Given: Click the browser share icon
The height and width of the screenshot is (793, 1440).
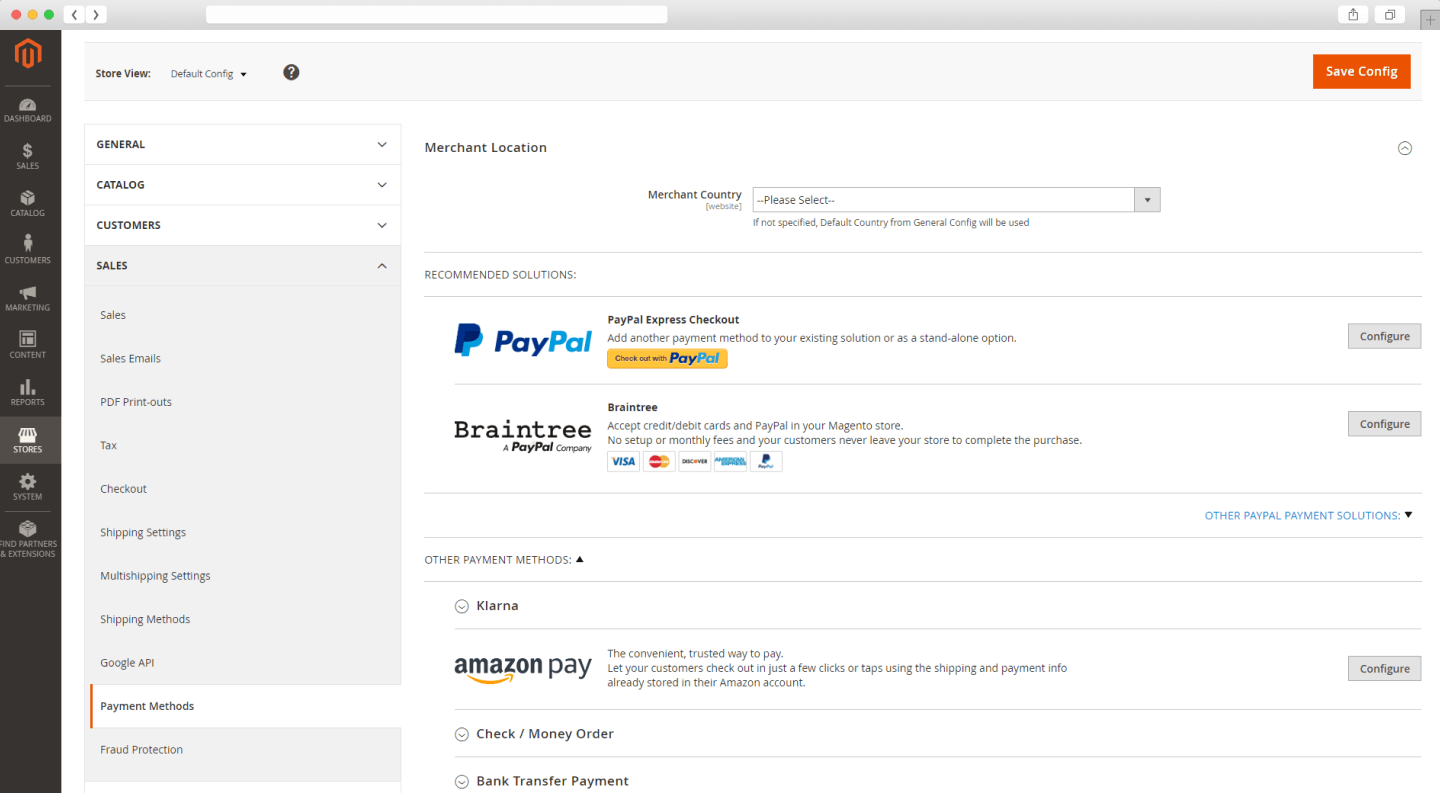Looking at the screenshot, I should point(1353,14).
